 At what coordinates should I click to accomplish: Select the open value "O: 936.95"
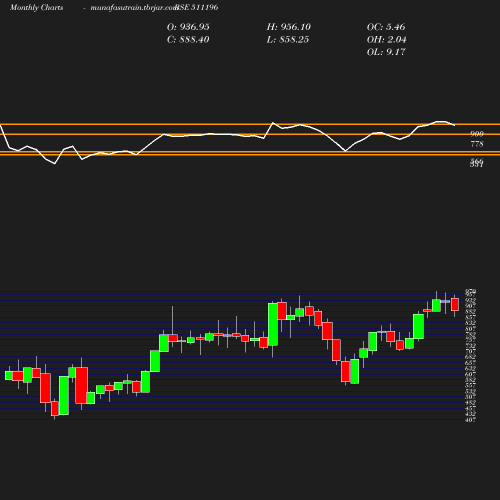pyautogui.click(x=188, y=27)
